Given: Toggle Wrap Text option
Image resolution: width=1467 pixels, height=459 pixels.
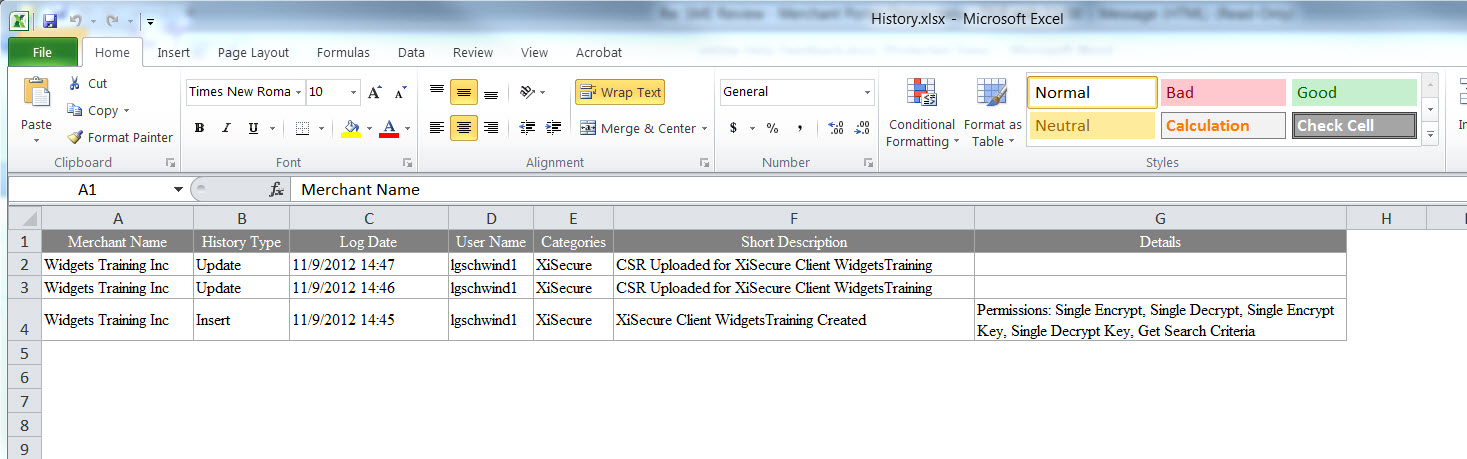Looking at the screenshot, I should click(620, 92).
